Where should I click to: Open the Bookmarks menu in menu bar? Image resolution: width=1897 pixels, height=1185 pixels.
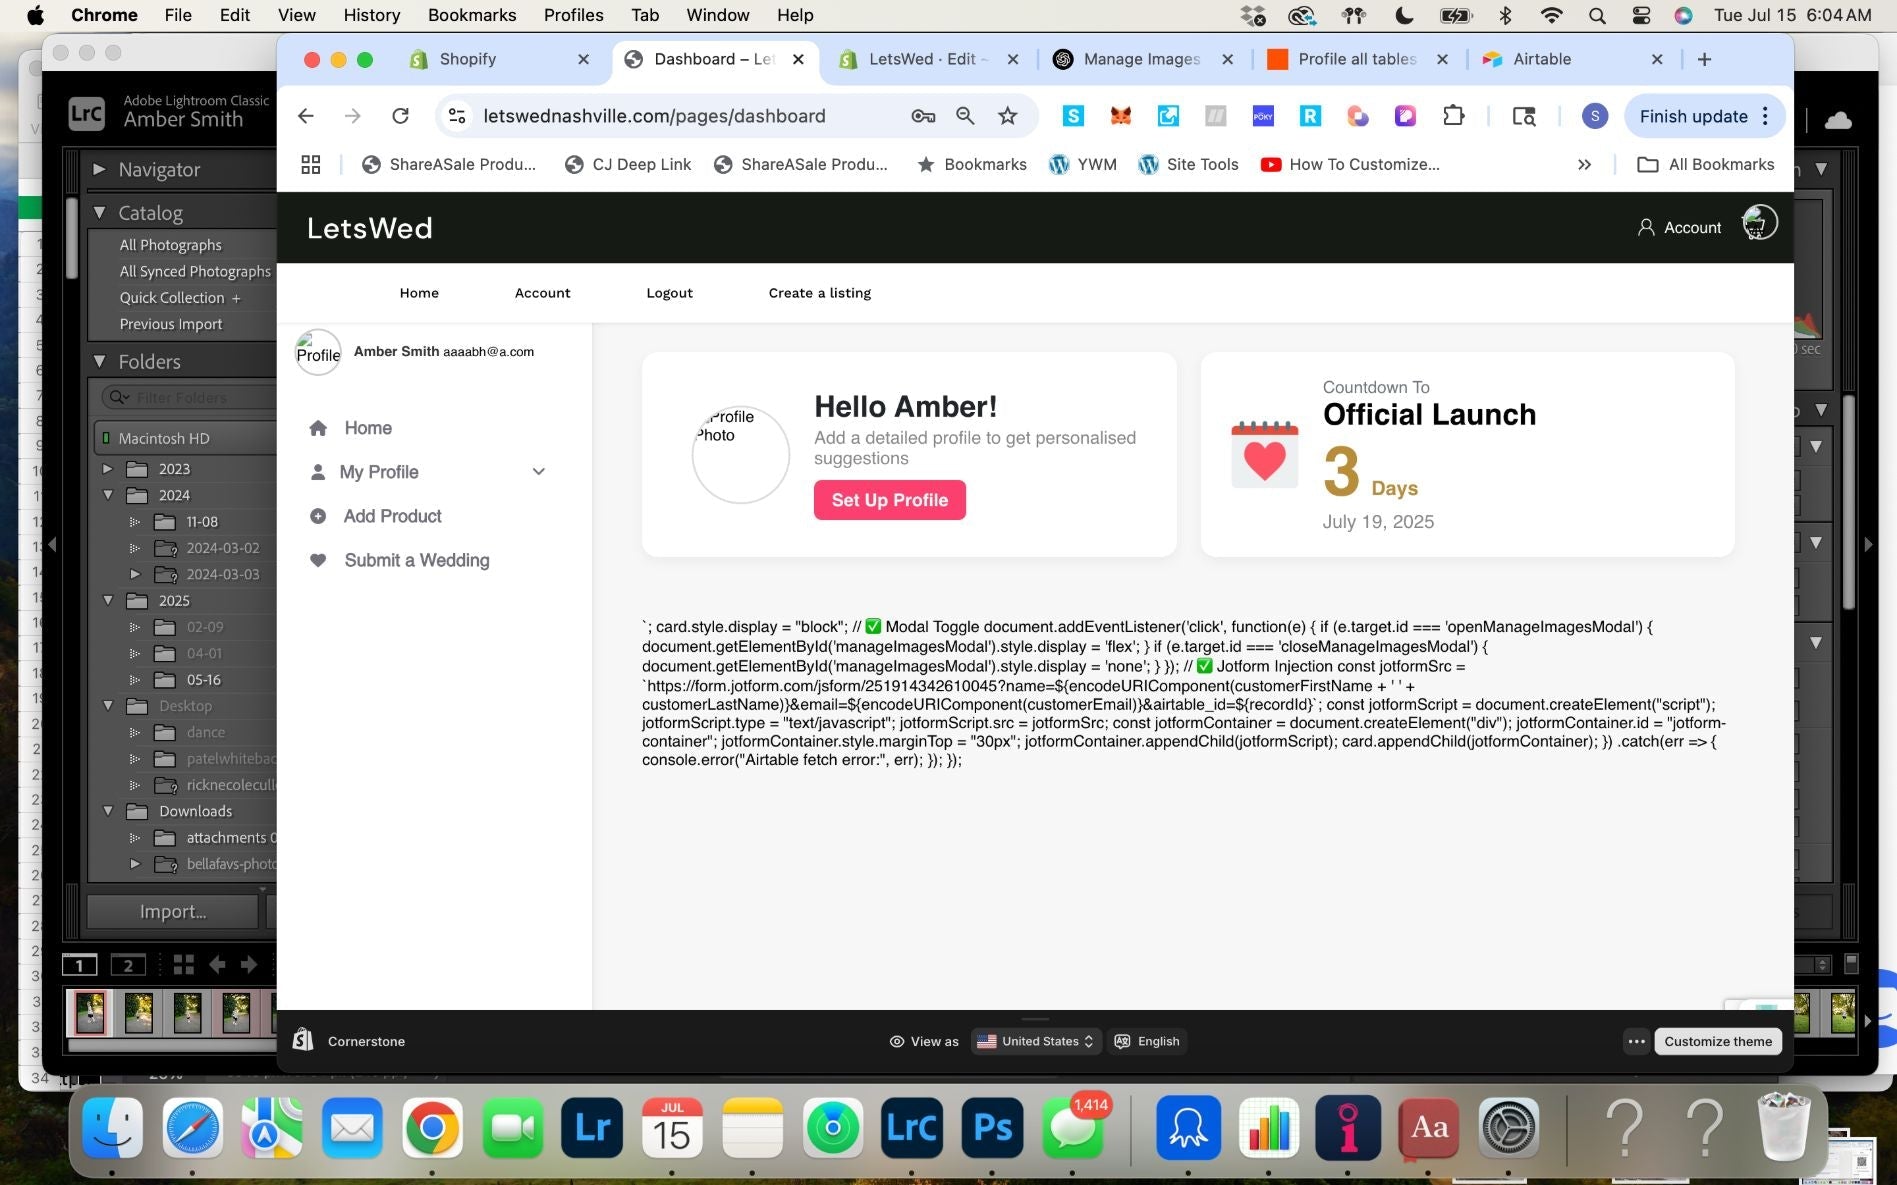pos(471,15)
